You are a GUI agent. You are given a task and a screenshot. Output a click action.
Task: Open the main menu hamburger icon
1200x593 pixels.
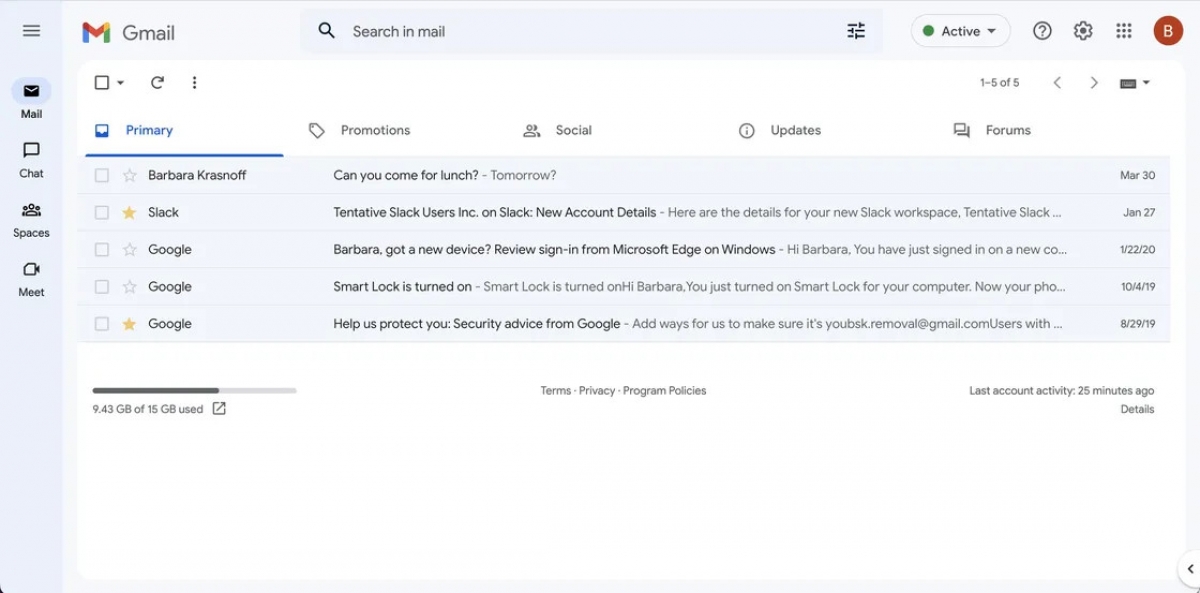(x=31, y=31)
